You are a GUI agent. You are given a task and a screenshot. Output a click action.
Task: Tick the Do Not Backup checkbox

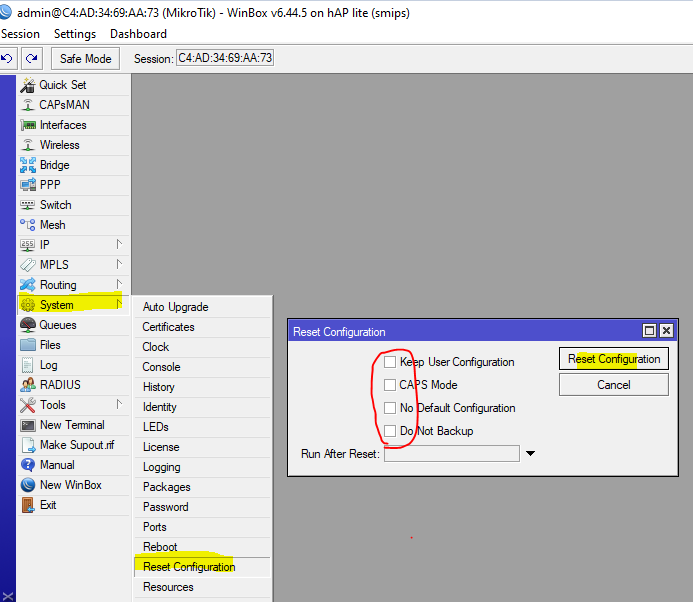[x=390, y=431]
